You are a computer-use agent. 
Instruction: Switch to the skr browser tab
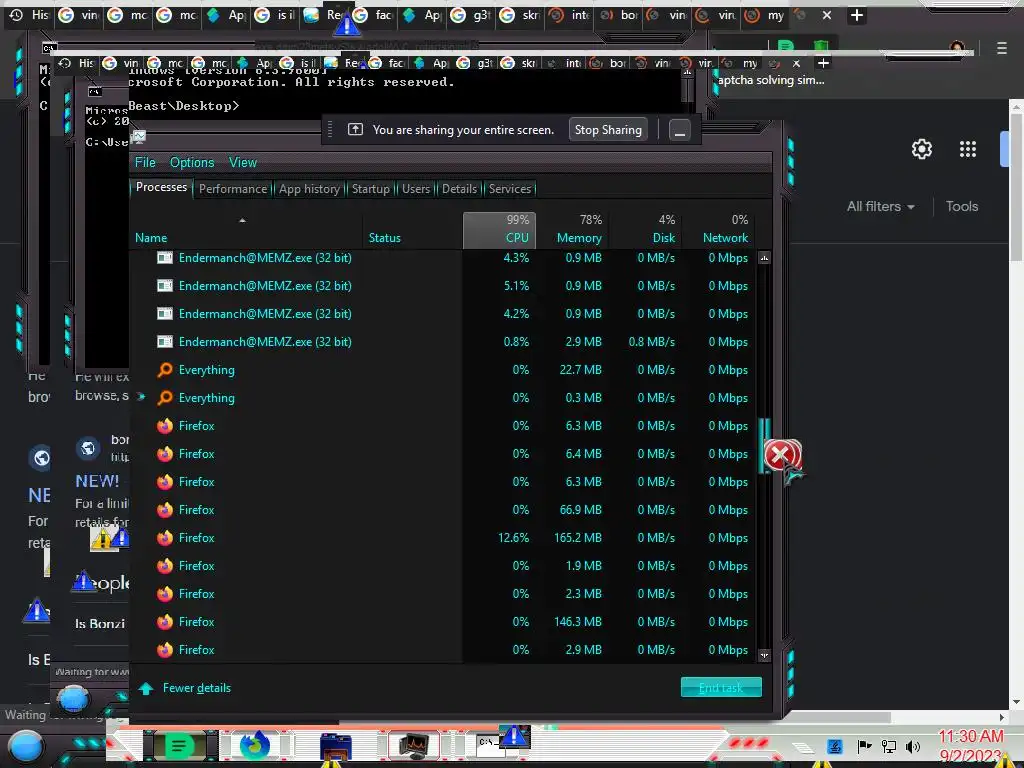pyautogui.click(x=520, y=14)
